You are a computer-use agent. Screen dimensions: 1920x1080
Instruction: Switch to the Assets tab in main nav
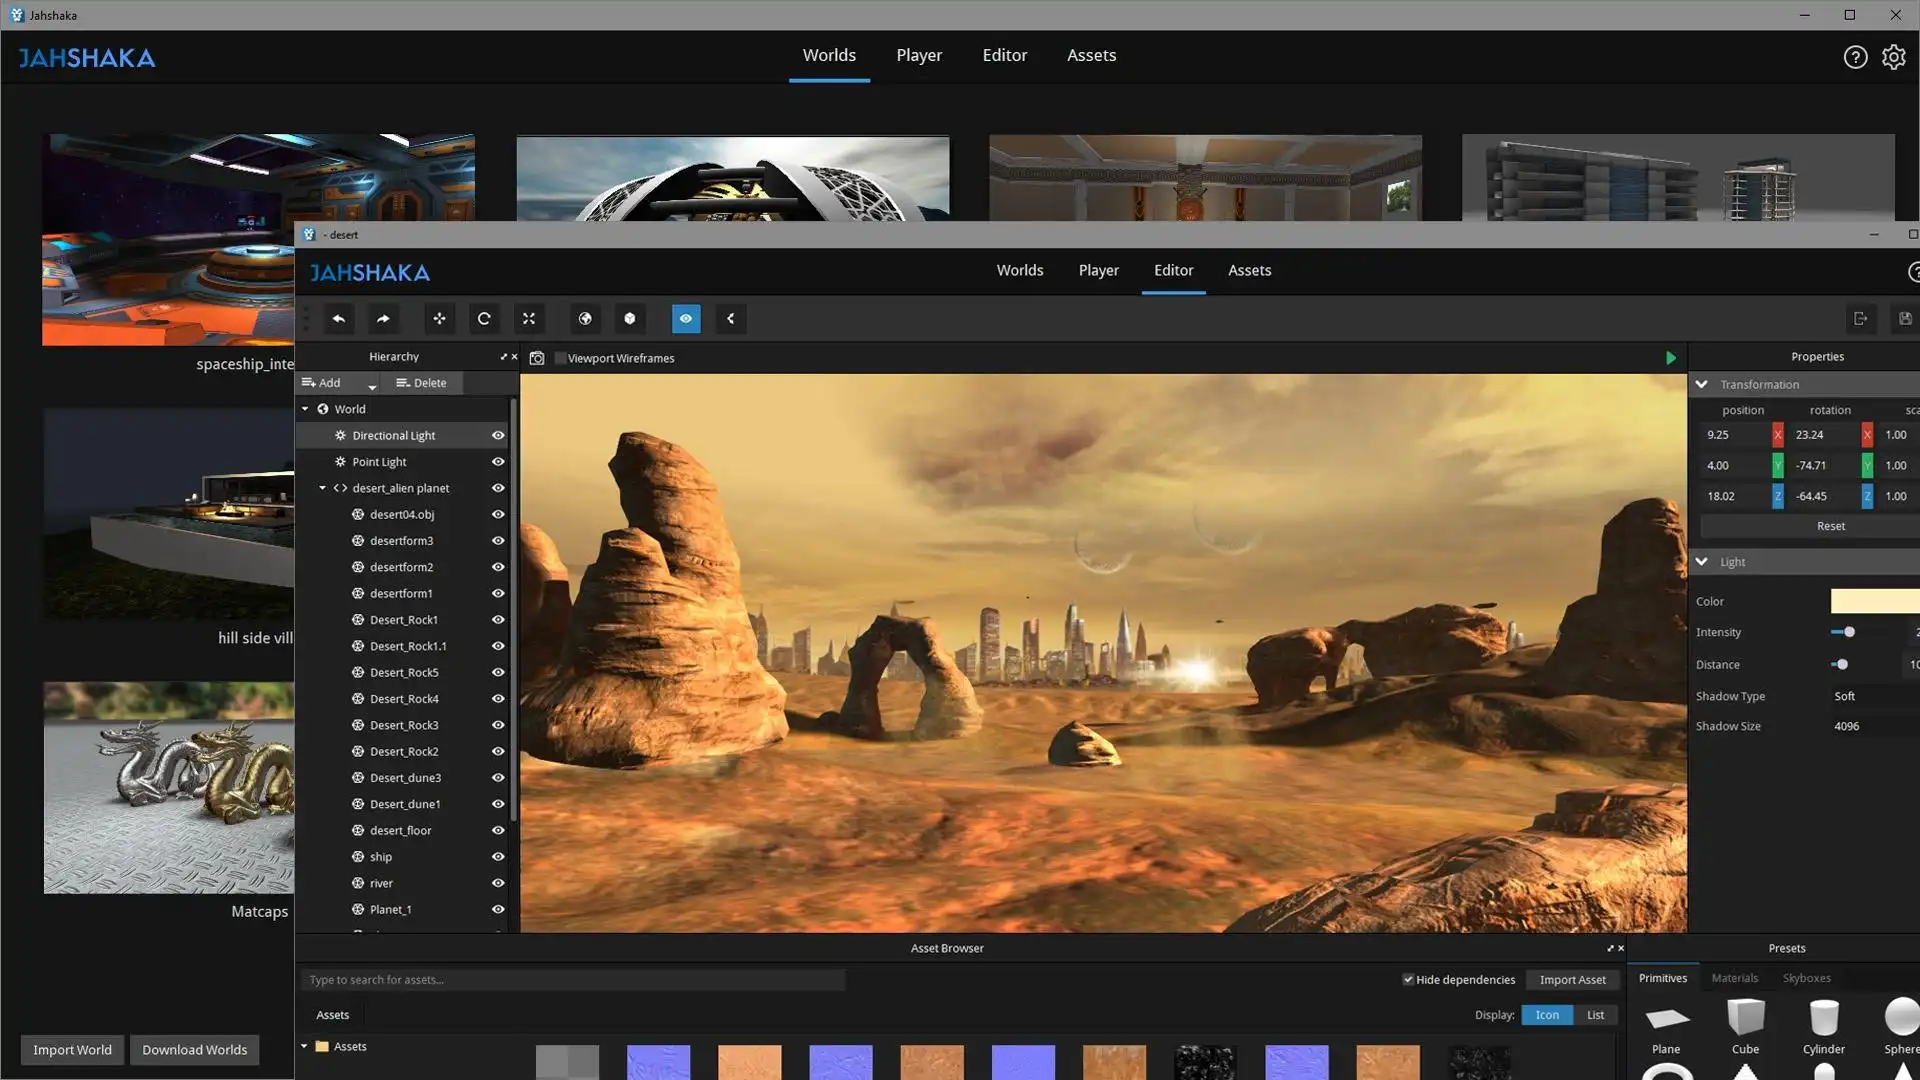pos(1092,55)
